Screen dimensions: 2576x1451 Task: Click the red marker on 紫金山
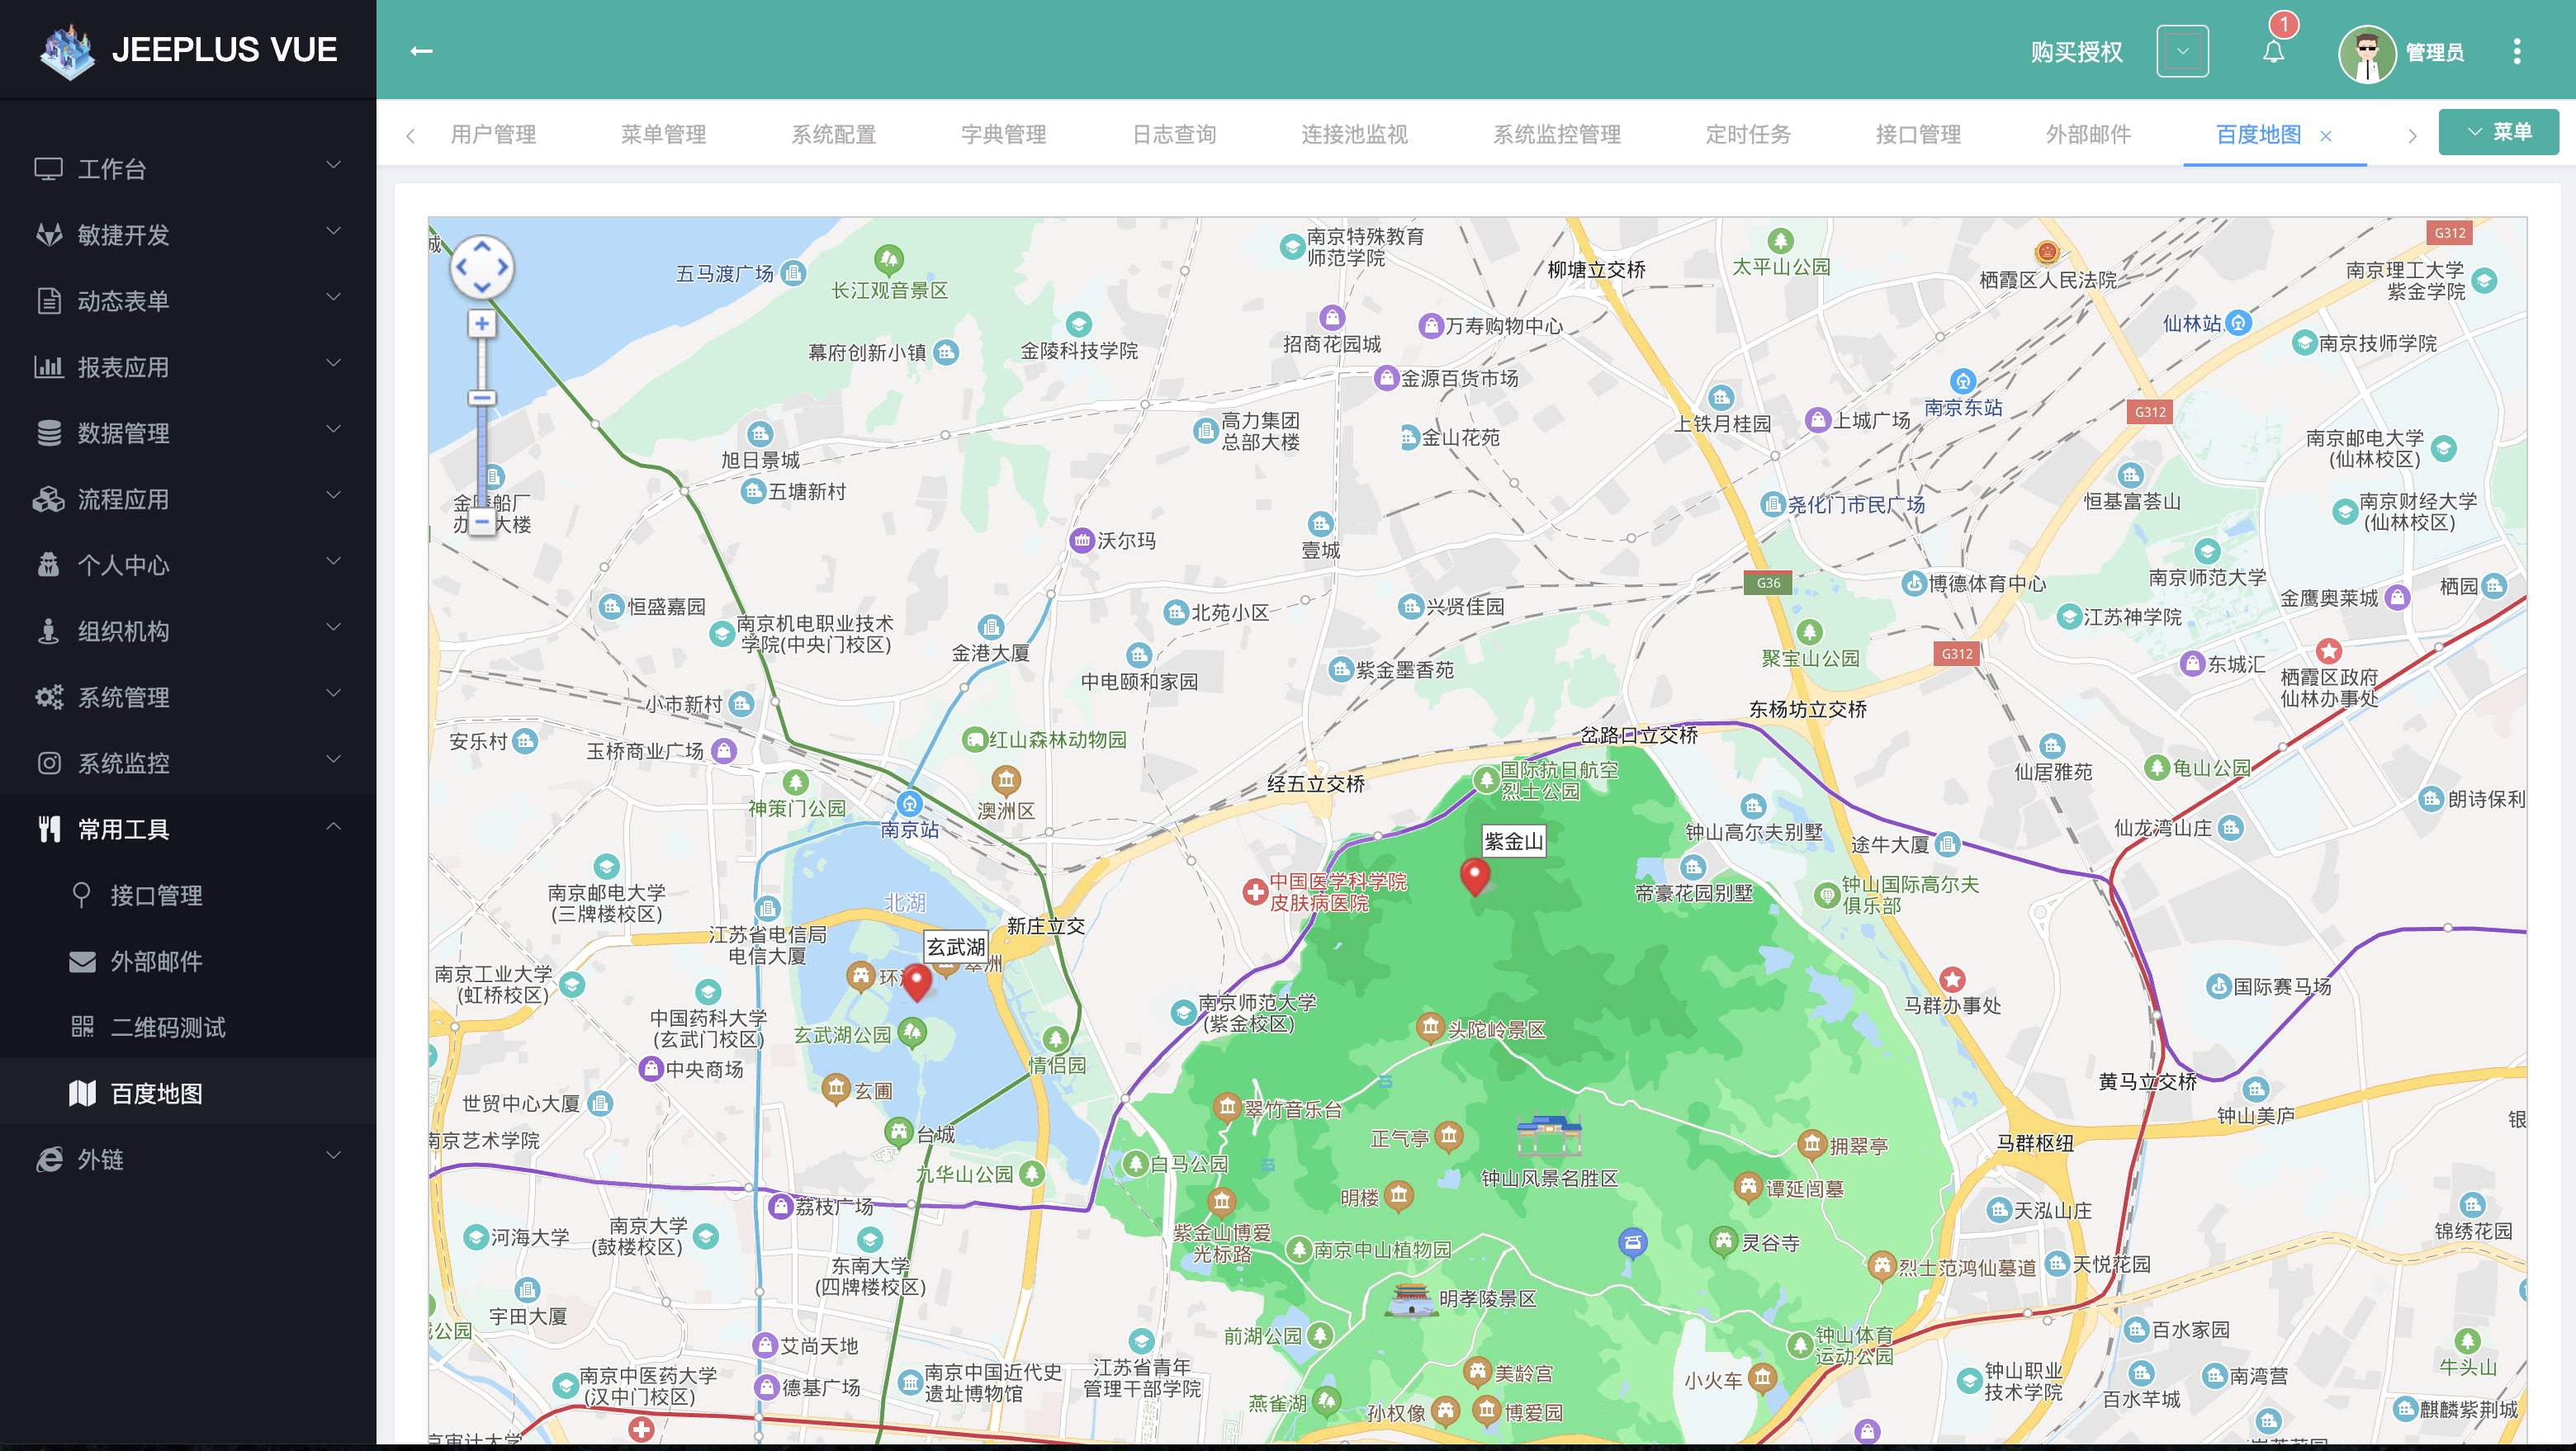click(x=1473, y=874)
